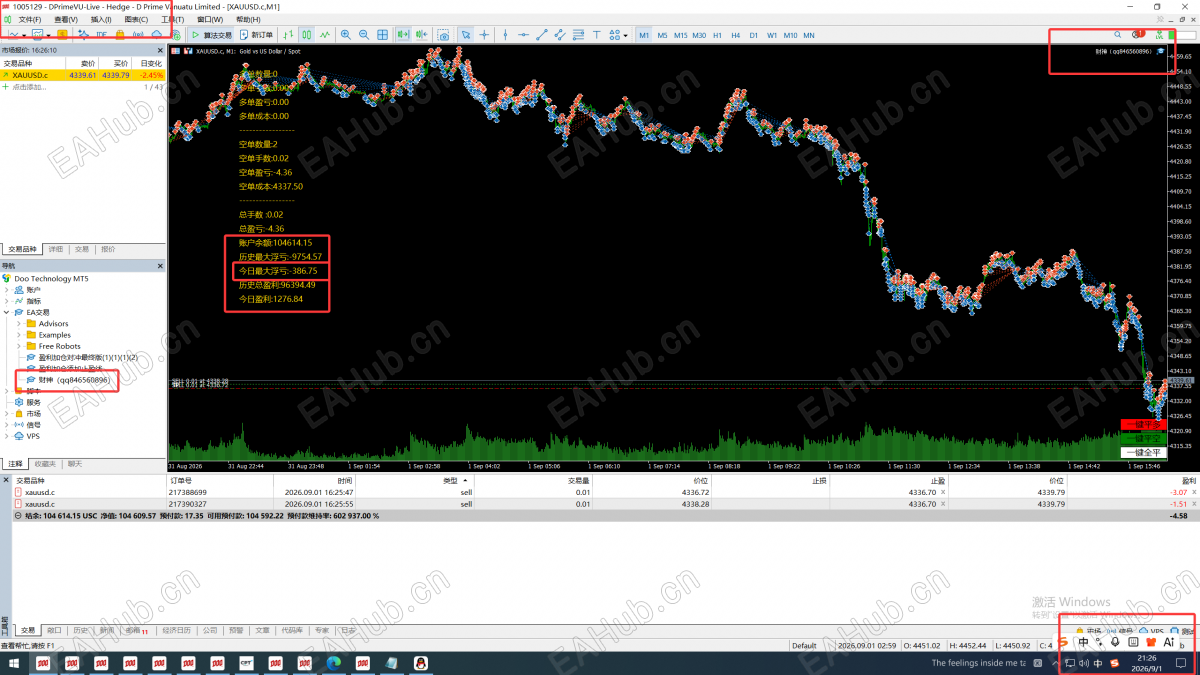Switch chart to bar chart display icon
Viewport: 1200px width, 675px height.
288,35
